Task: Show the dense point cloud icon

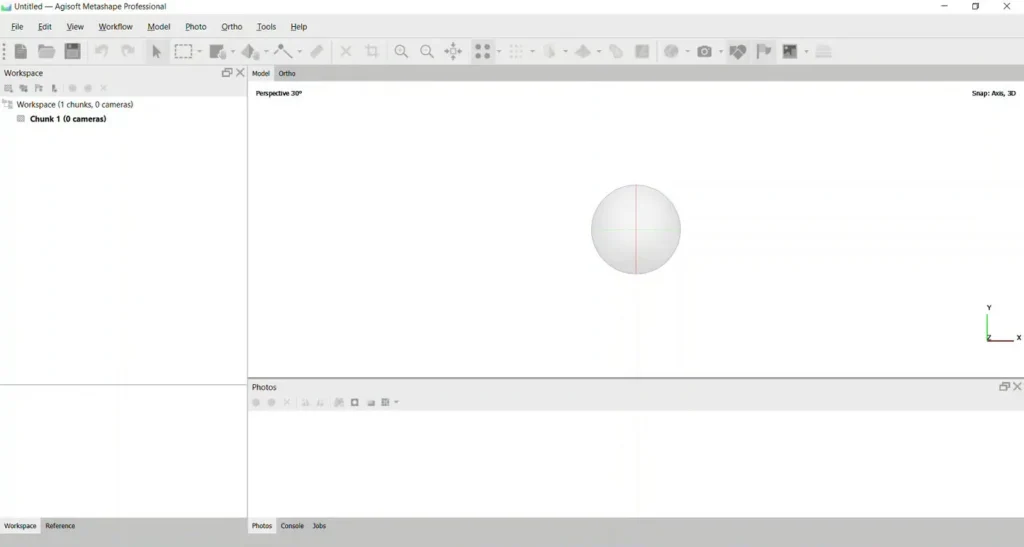Action: (516, 51)
